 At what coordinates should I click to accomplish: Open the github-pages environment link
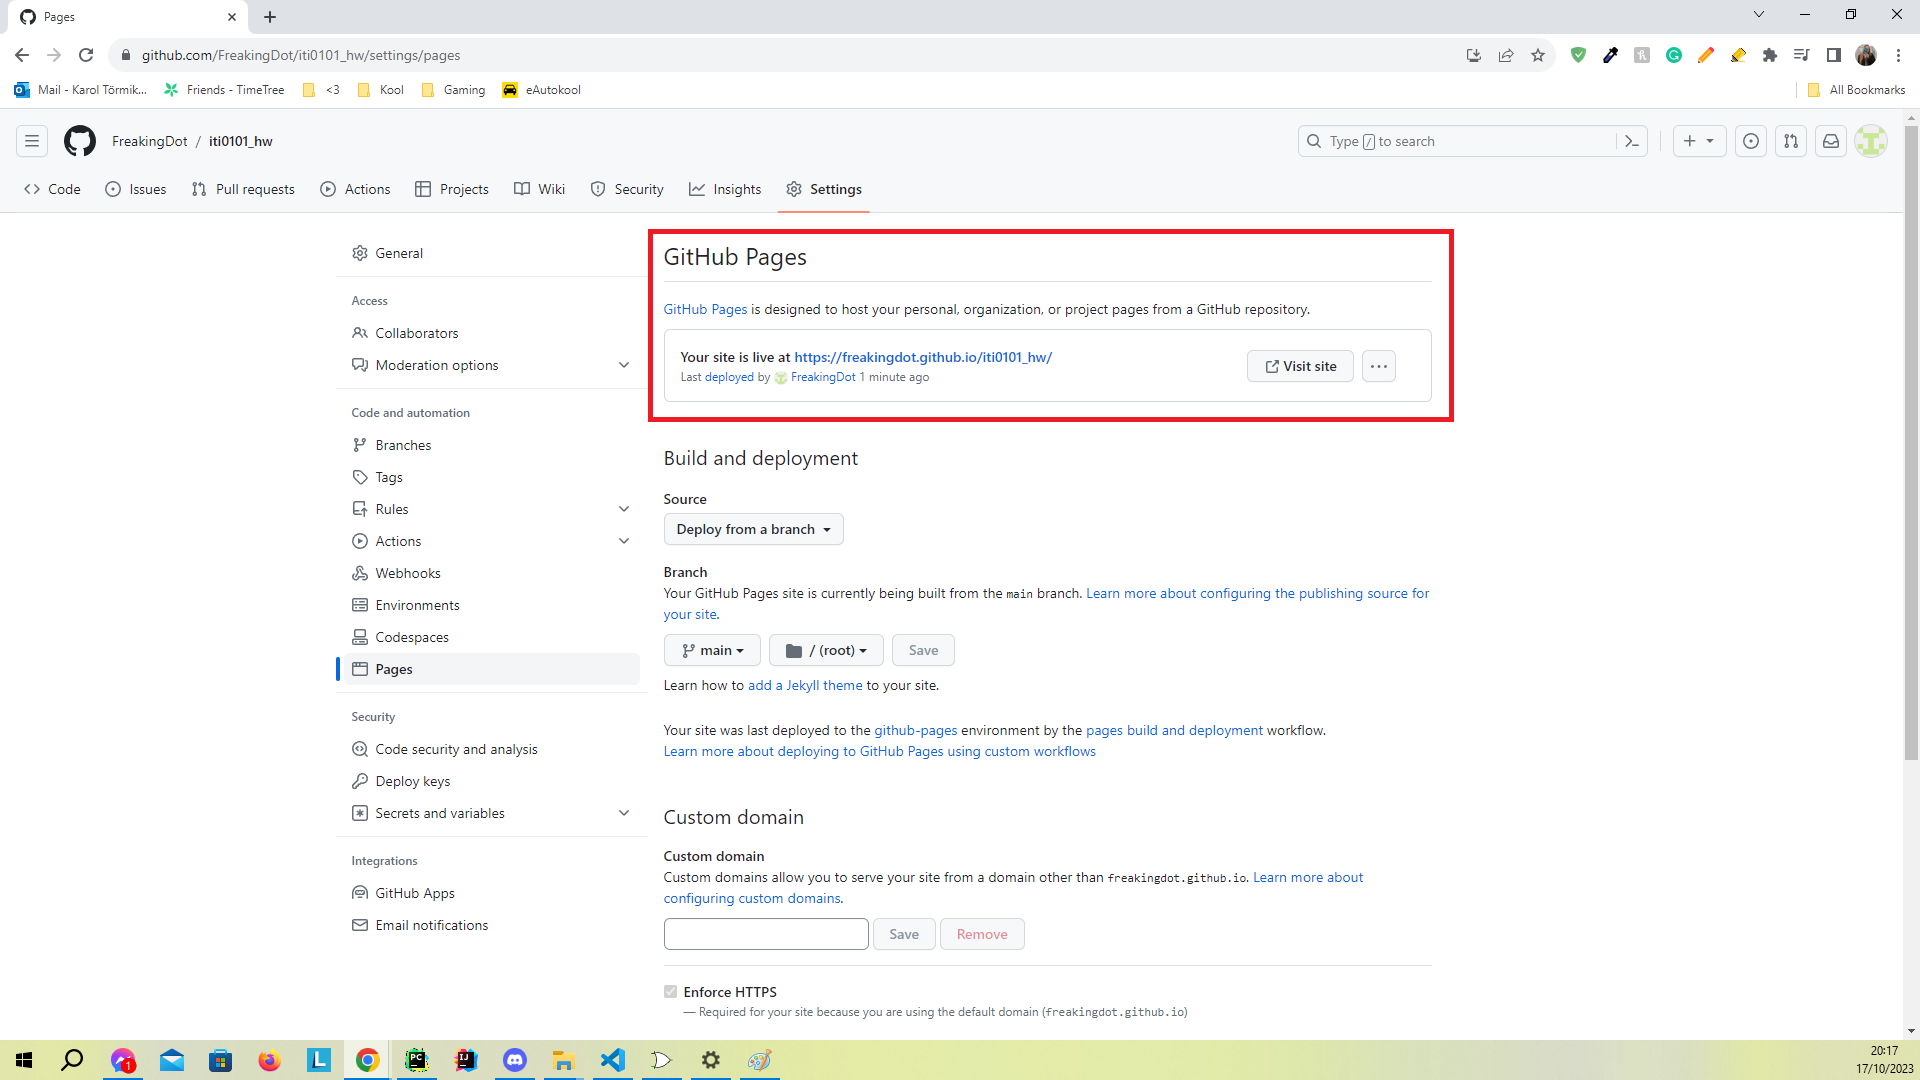click(916, 730)
